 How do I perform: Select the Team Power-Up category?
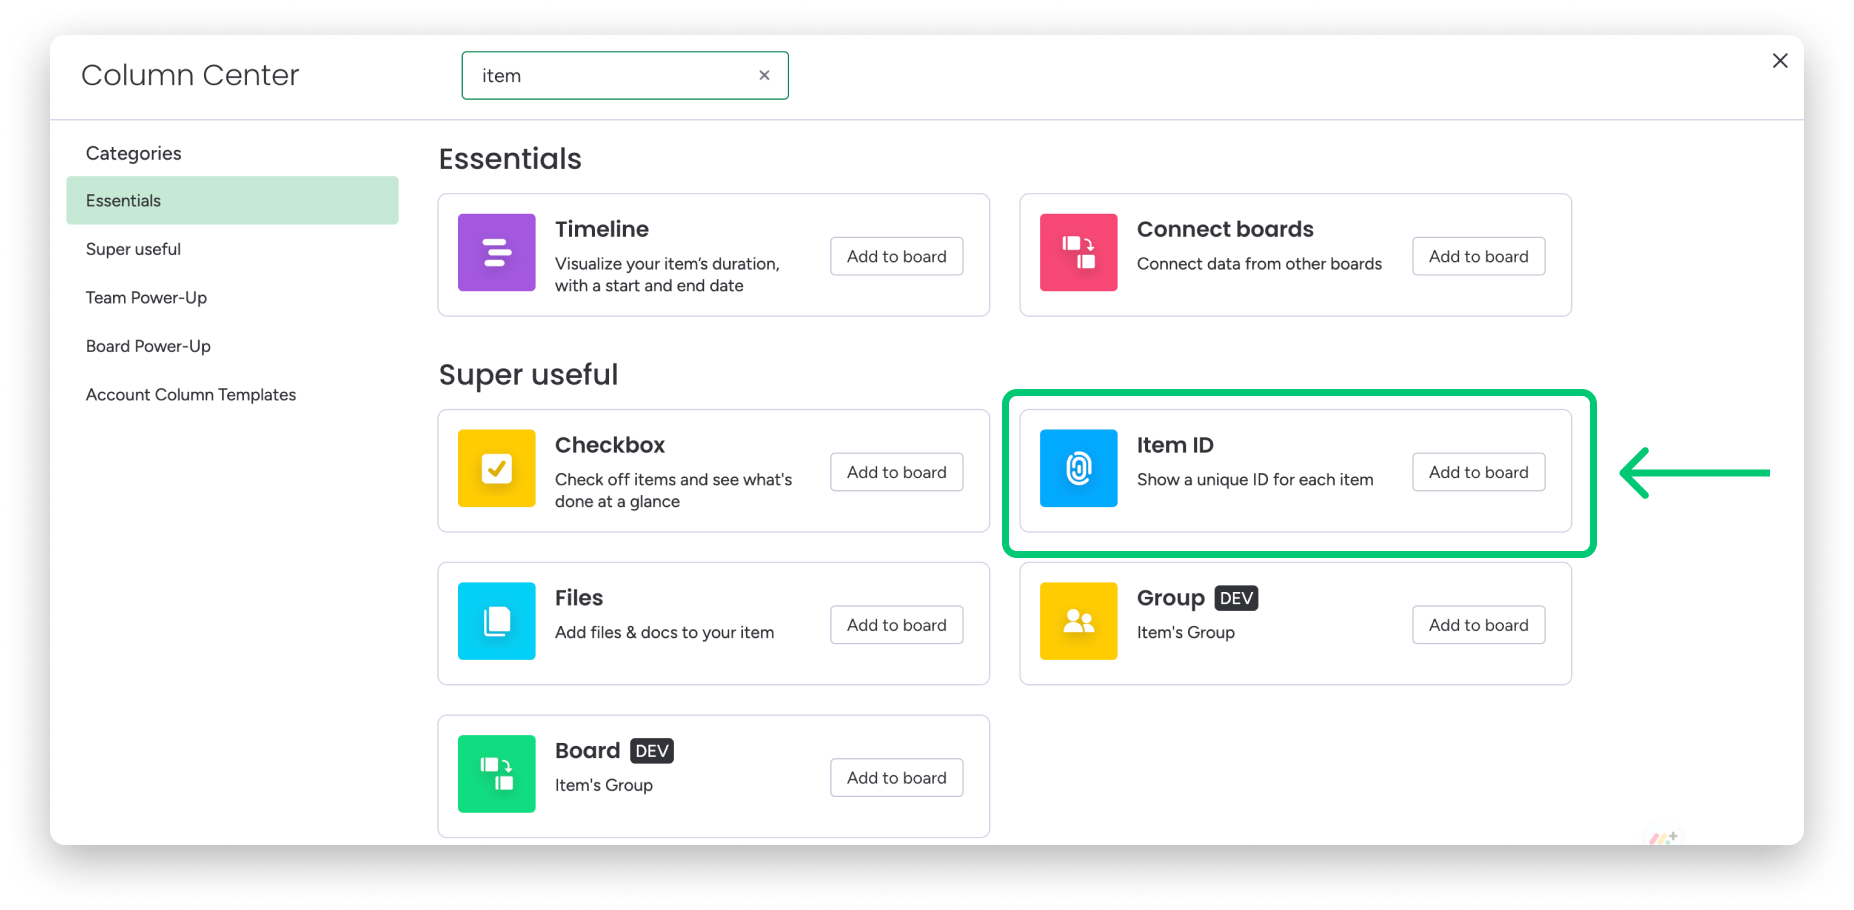tap(146, 297)
